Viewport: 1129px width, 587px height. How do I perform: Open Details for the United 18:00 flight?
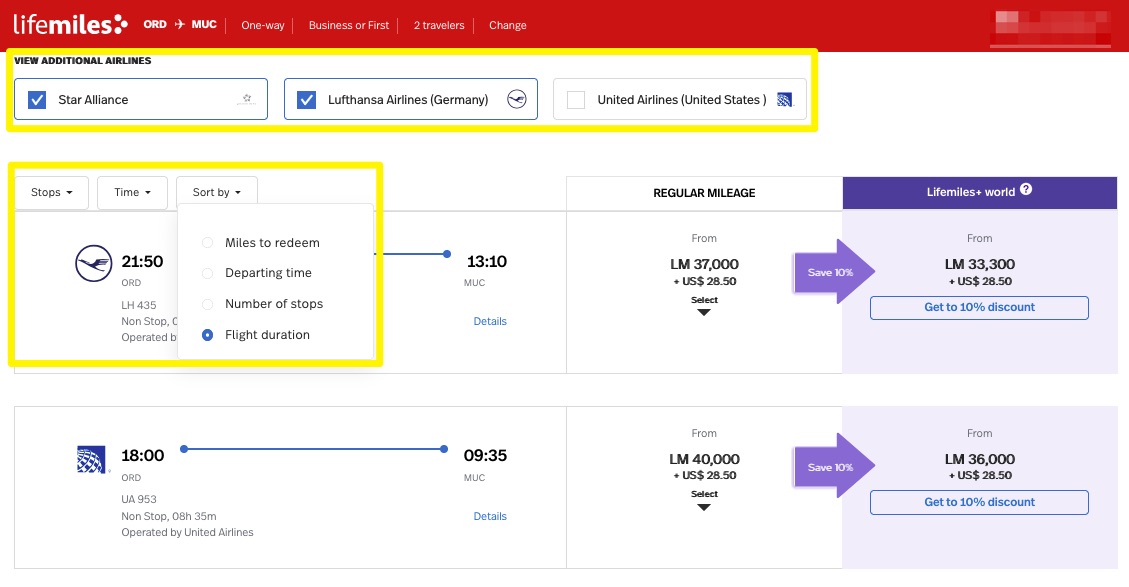(490, 516)
